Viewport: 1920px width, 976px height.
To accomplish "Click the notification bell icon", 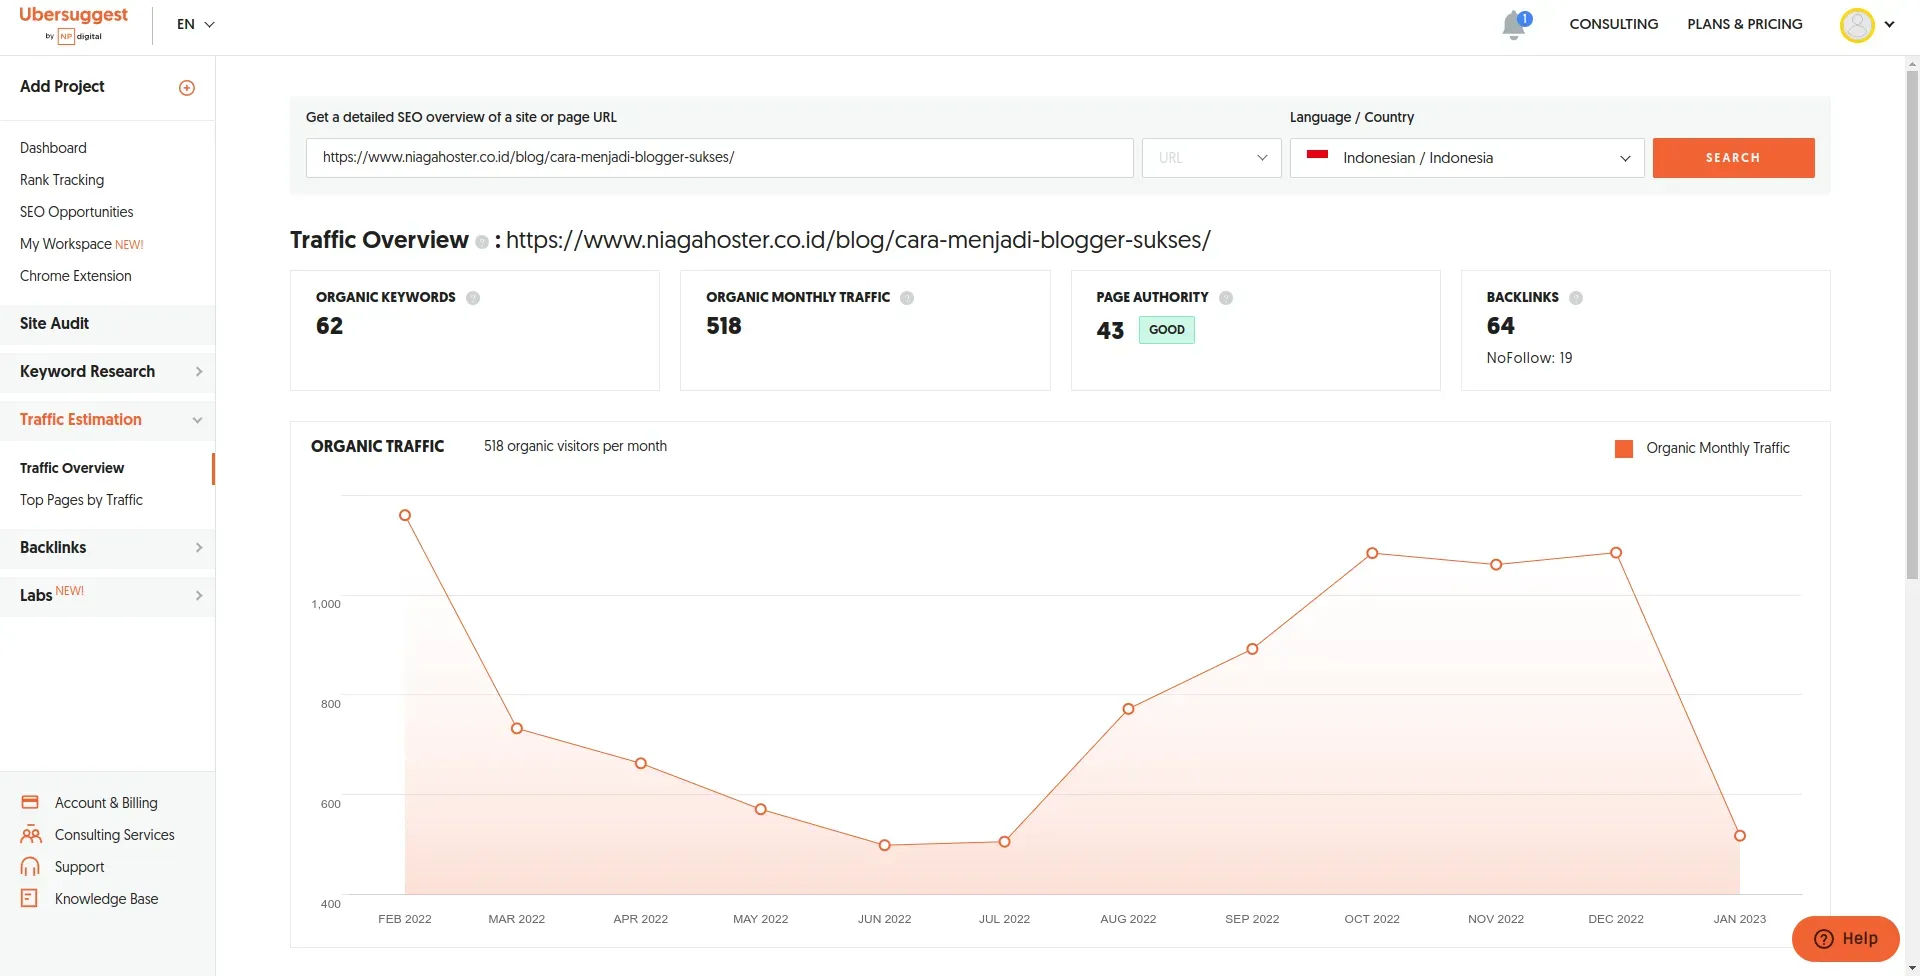I will (x=1514, y=26).
